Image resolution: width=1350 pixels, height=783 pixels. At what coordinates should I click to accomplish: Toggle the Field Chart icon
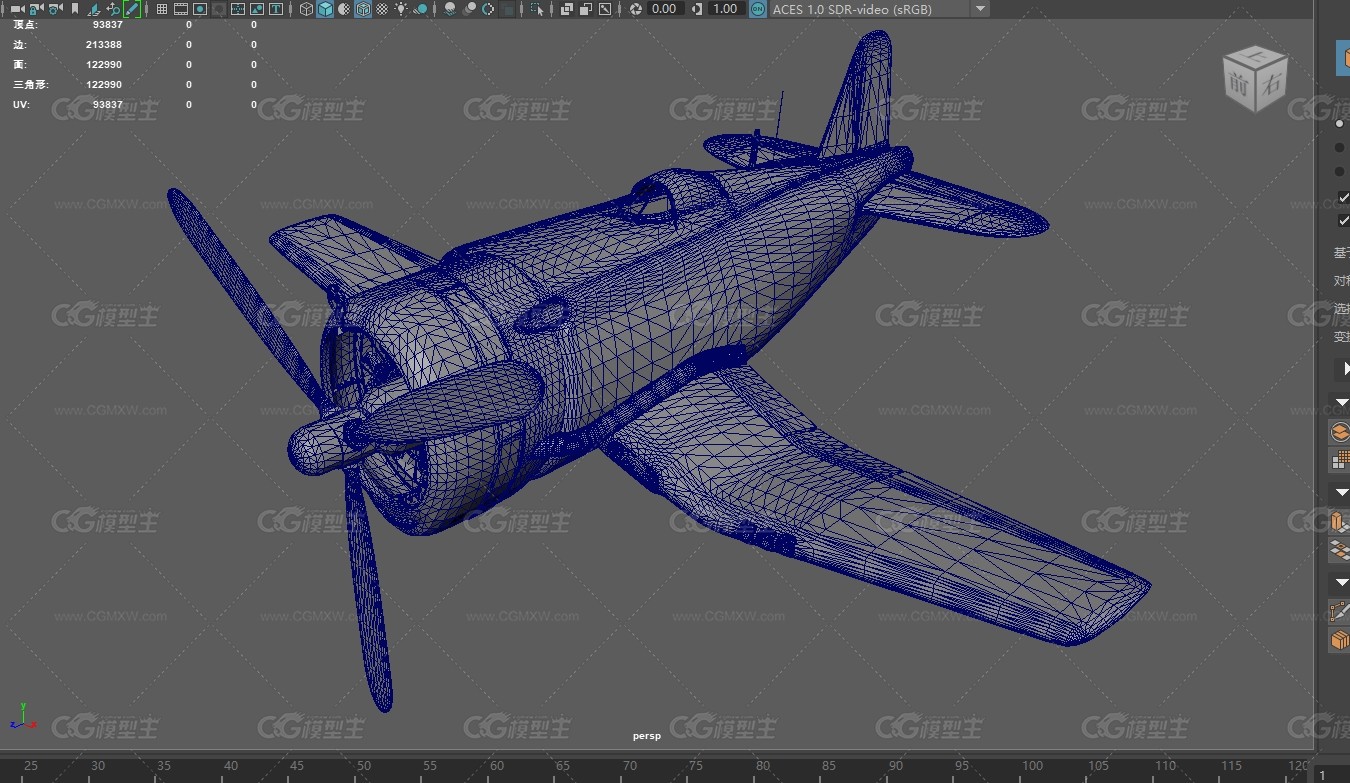[238, 9]
